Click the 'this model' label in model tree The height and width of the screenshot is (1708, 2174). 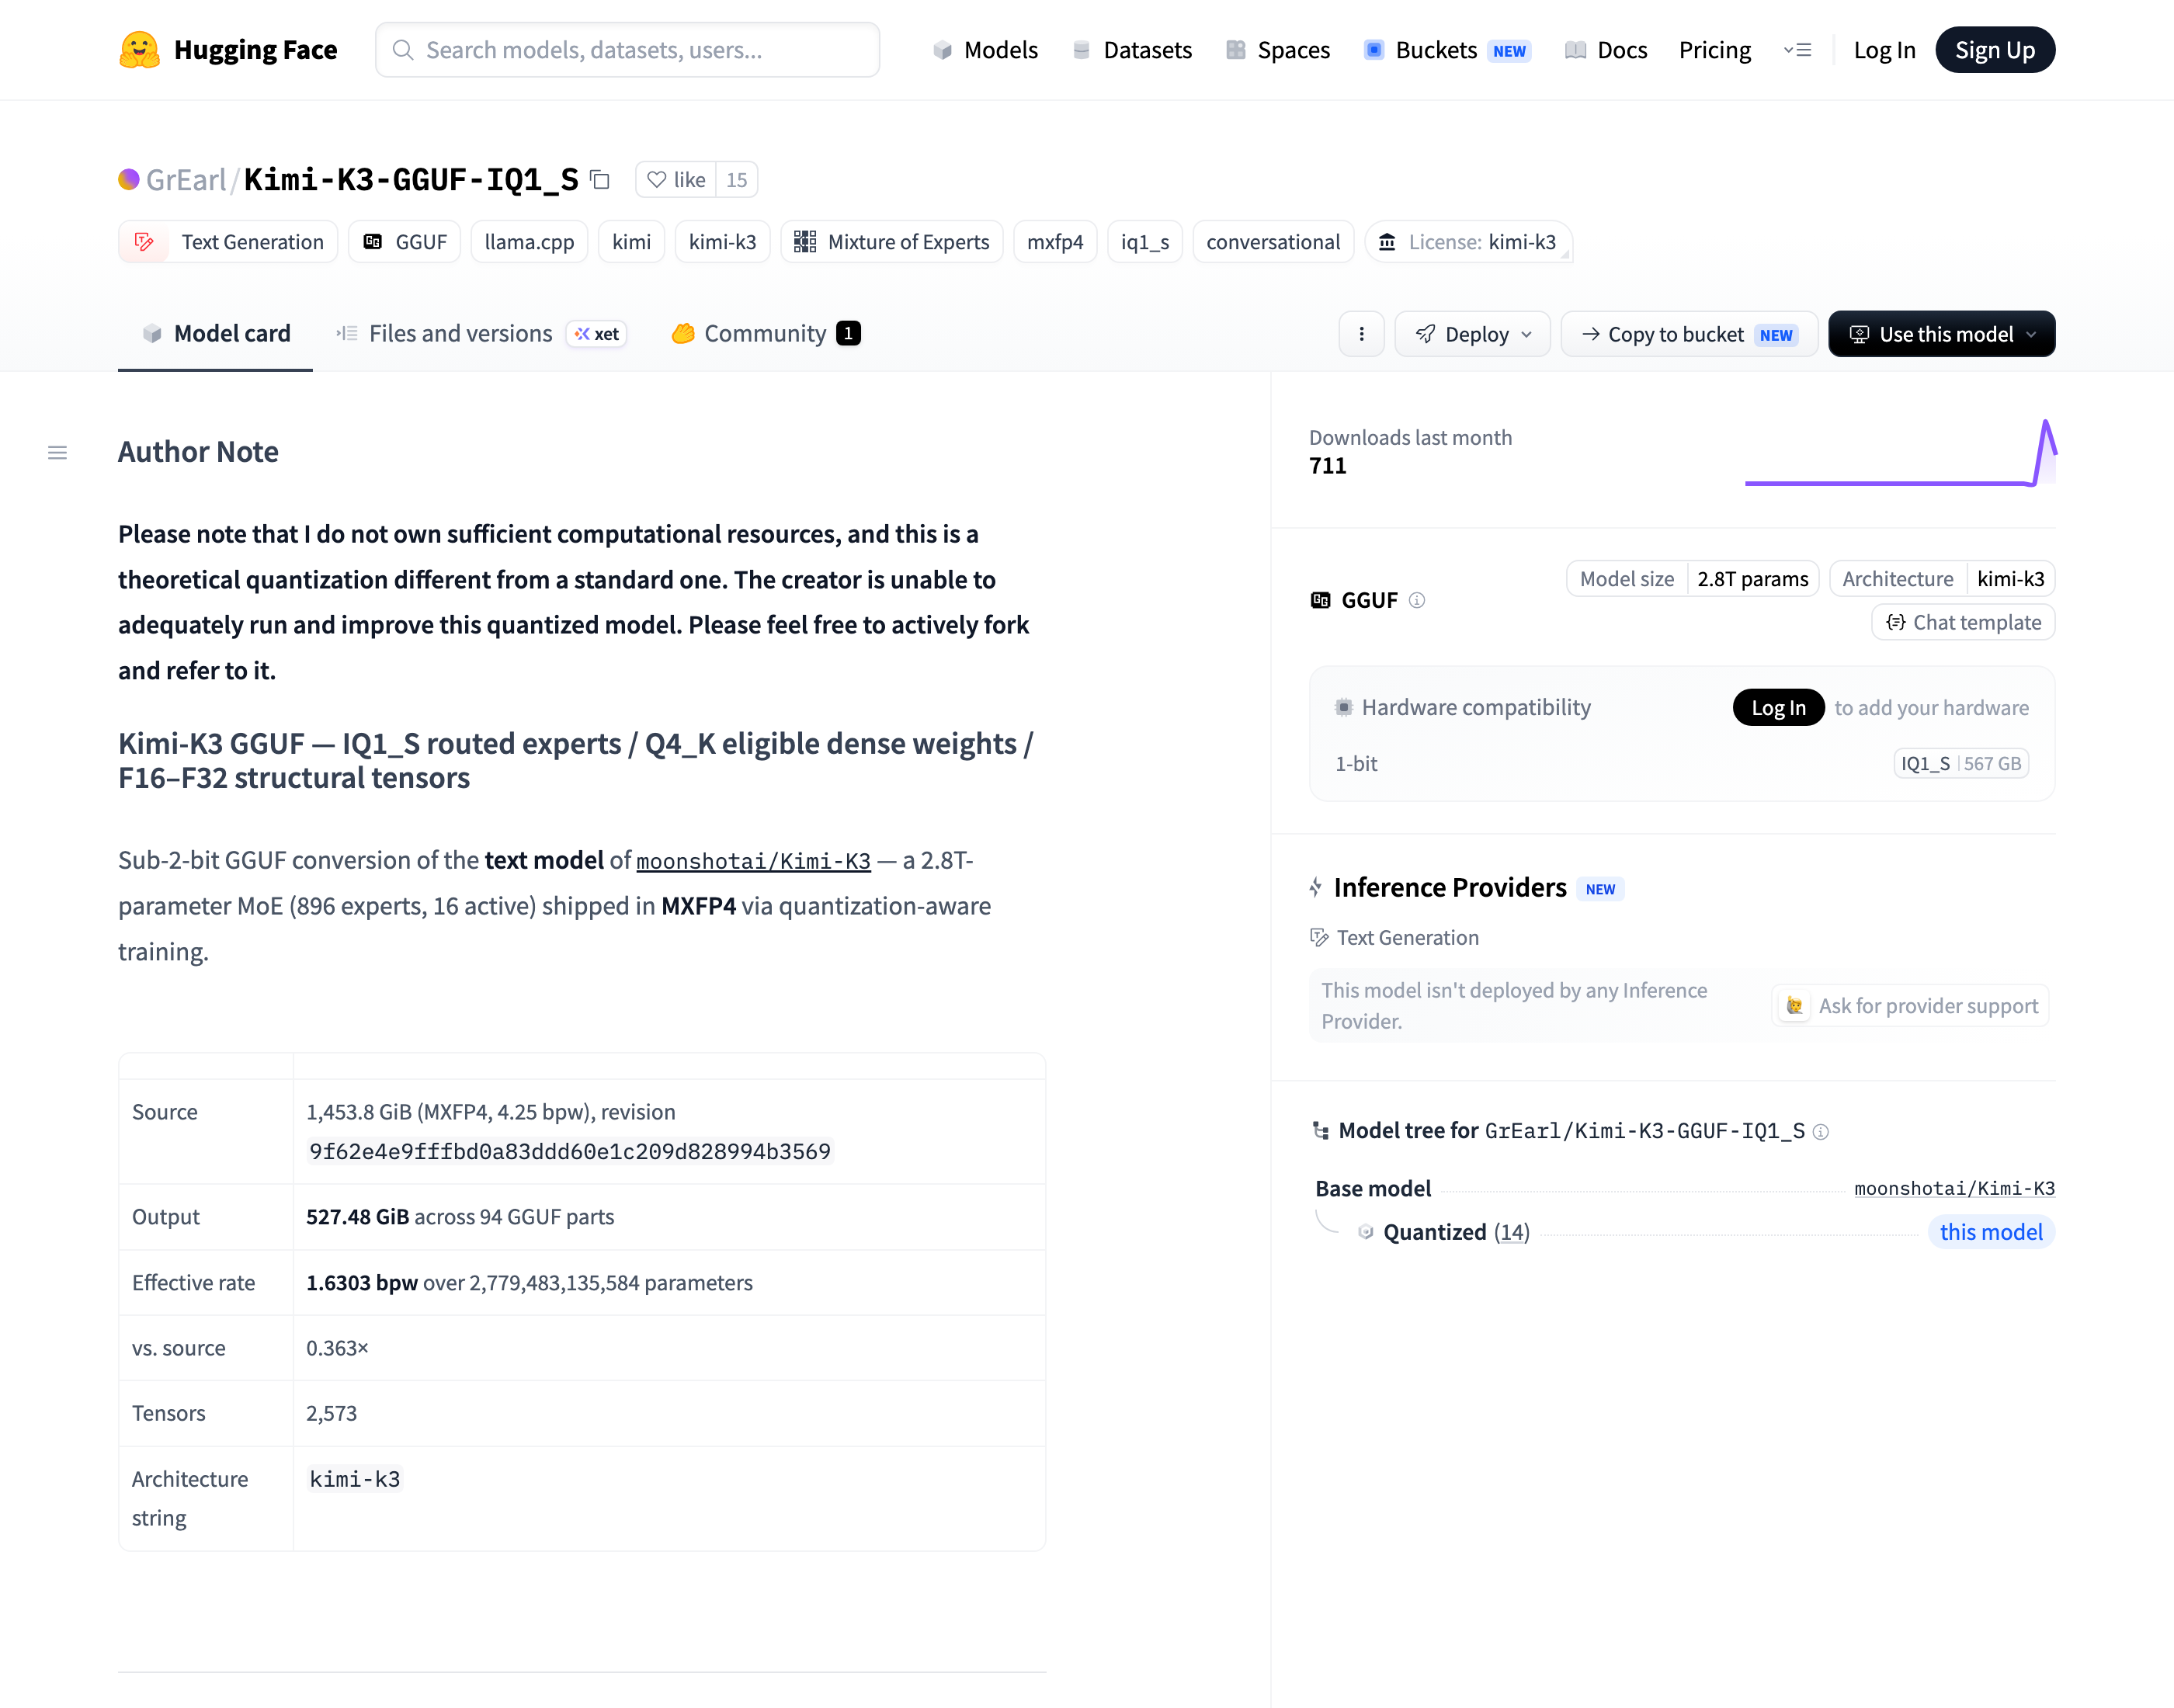[1991, 1232]
